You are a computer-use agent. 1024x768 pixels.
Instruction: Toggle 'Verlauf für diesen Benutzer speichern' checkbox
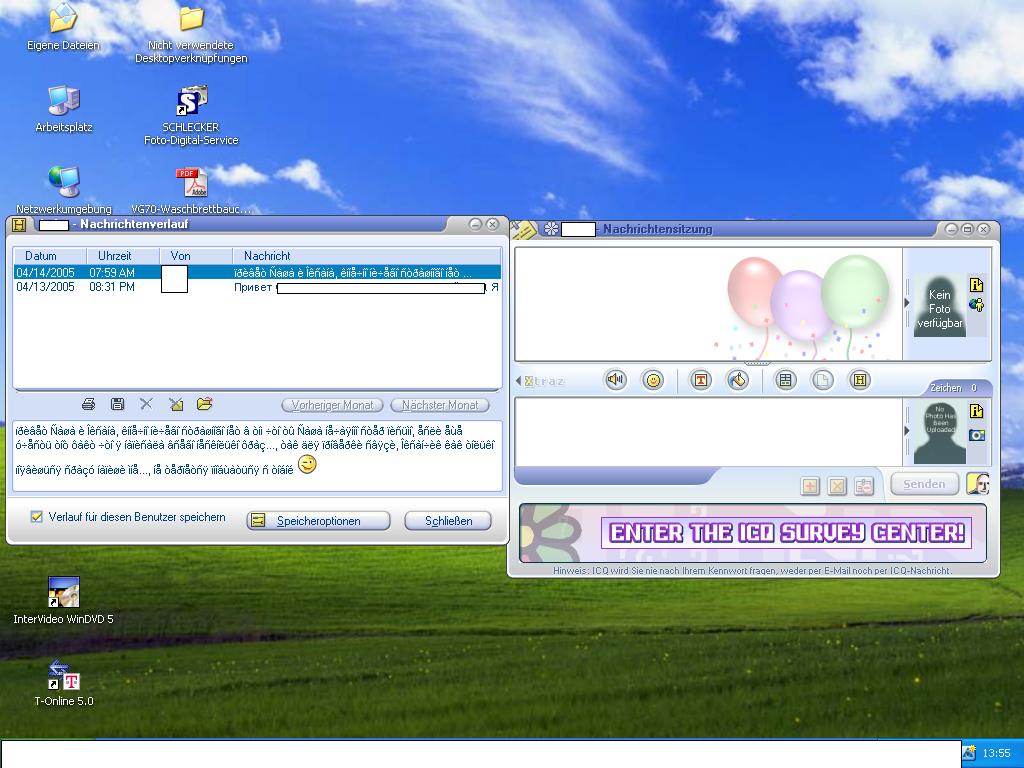click(37, 517)
